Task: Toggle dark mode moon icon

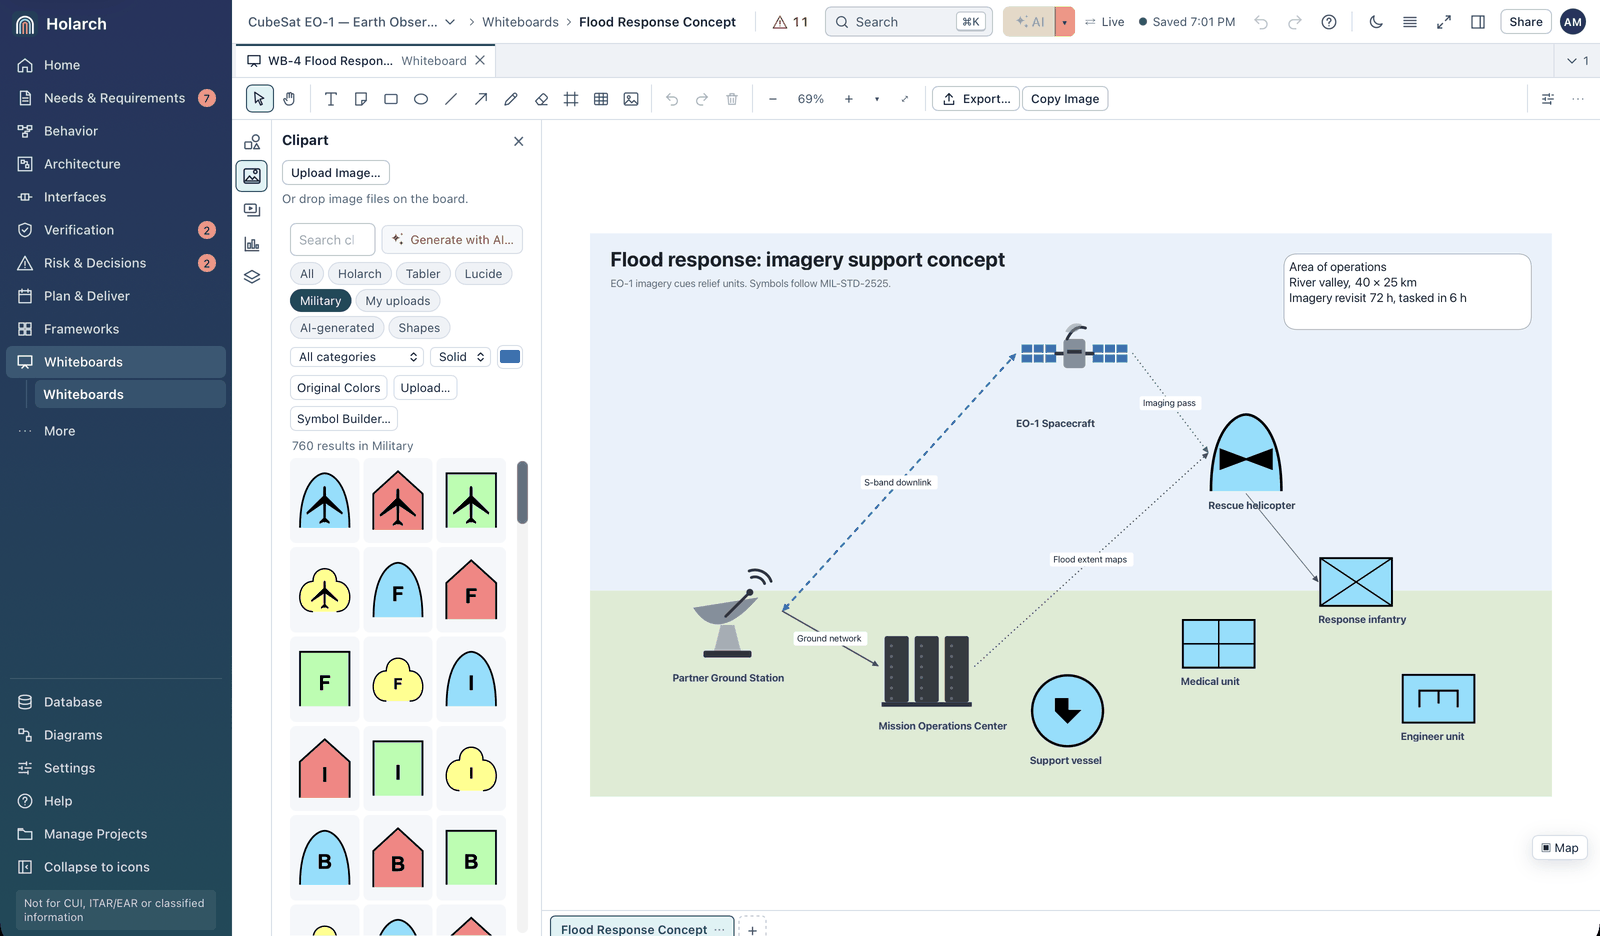Action: pyautogui.click(x=1376, y=22)
